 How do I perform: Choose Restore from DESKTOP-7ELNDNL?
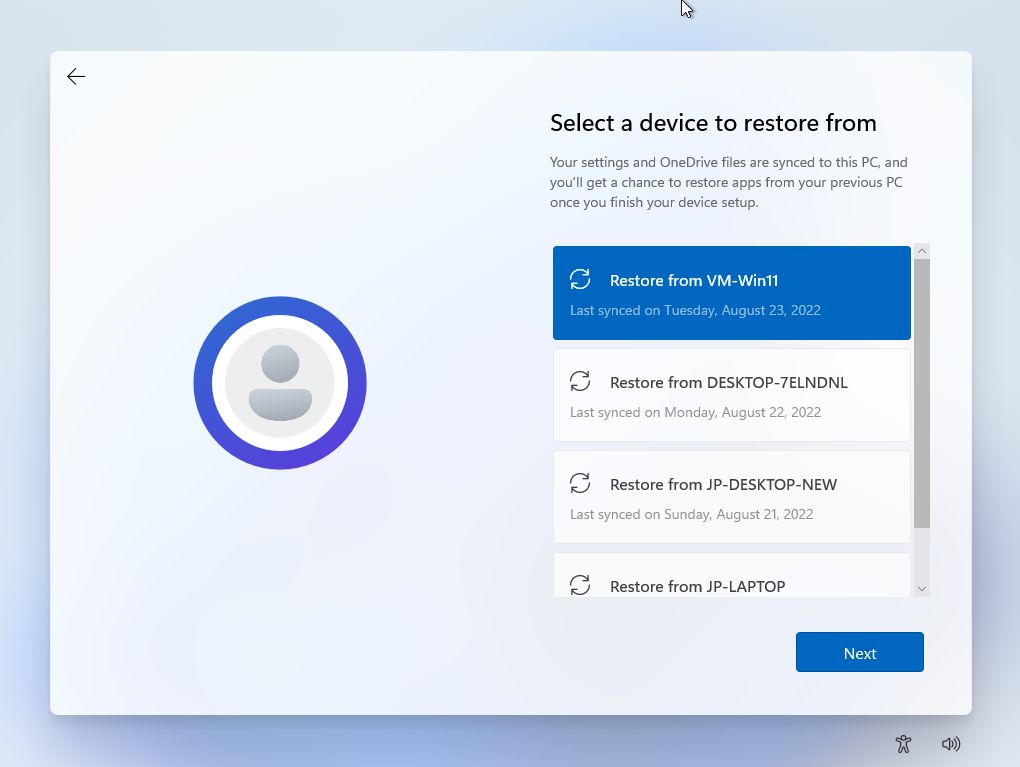pos(731,395)
